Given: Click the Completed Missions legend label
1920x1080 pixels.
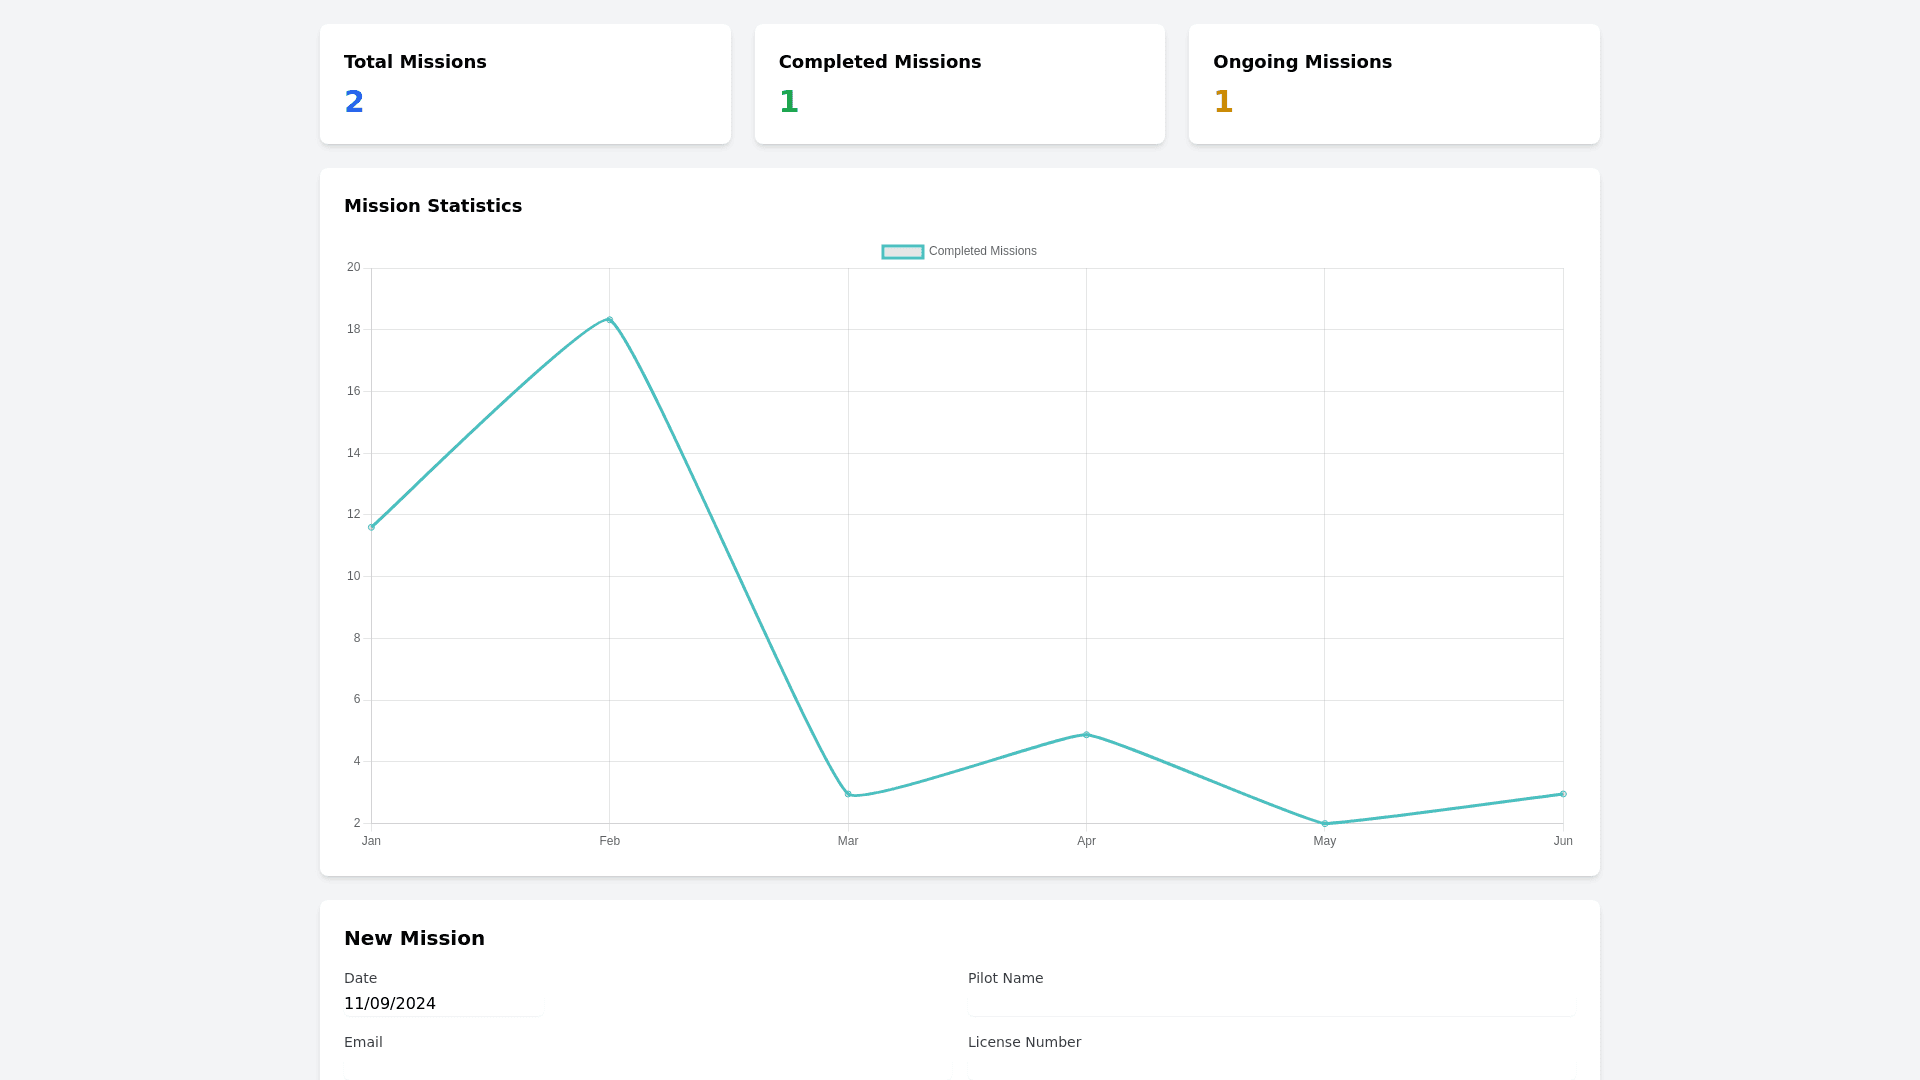Looking at the screenshot, I should [982, 251].
